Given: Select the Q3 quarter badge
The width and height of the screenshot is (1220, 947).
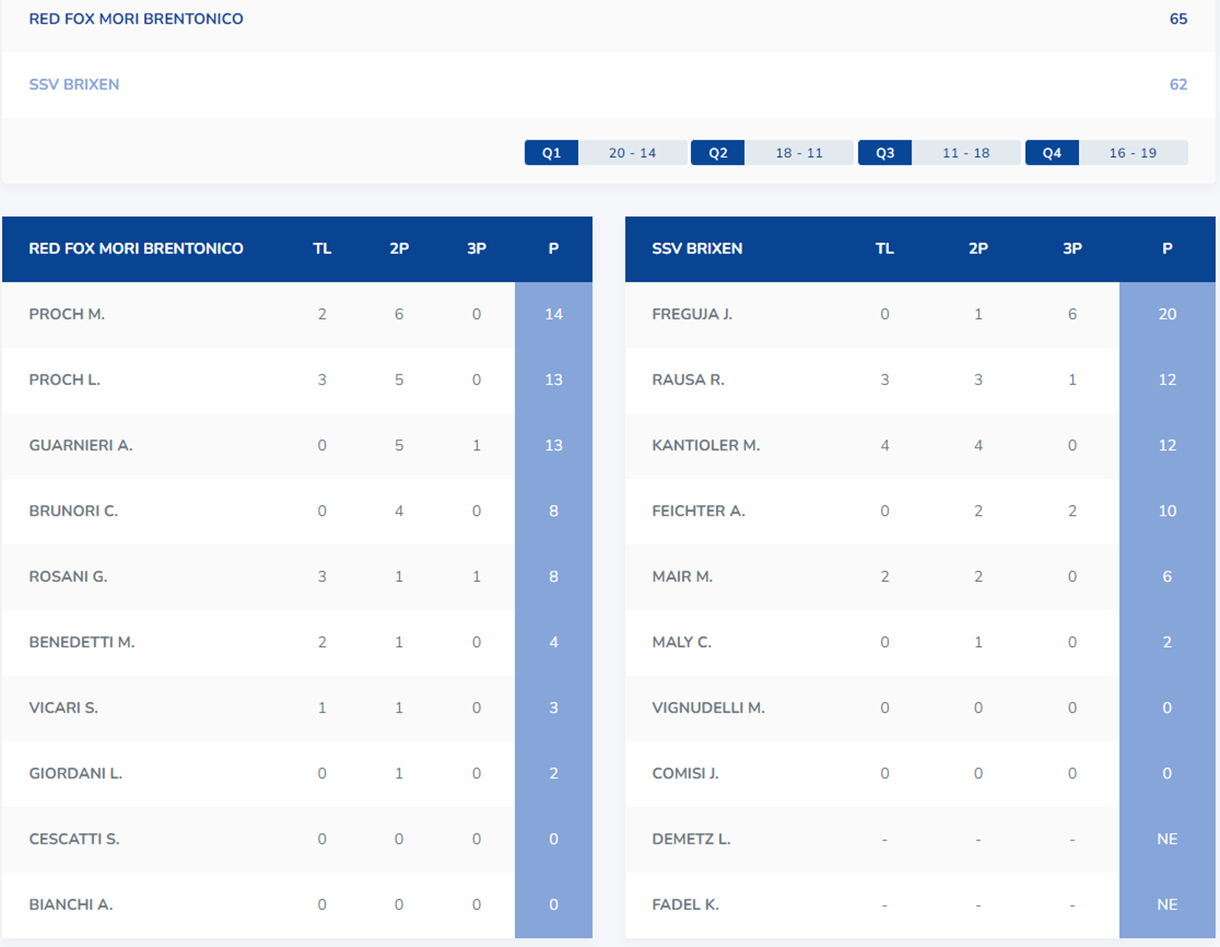Looking at the screenshot, I should [884, 153].
